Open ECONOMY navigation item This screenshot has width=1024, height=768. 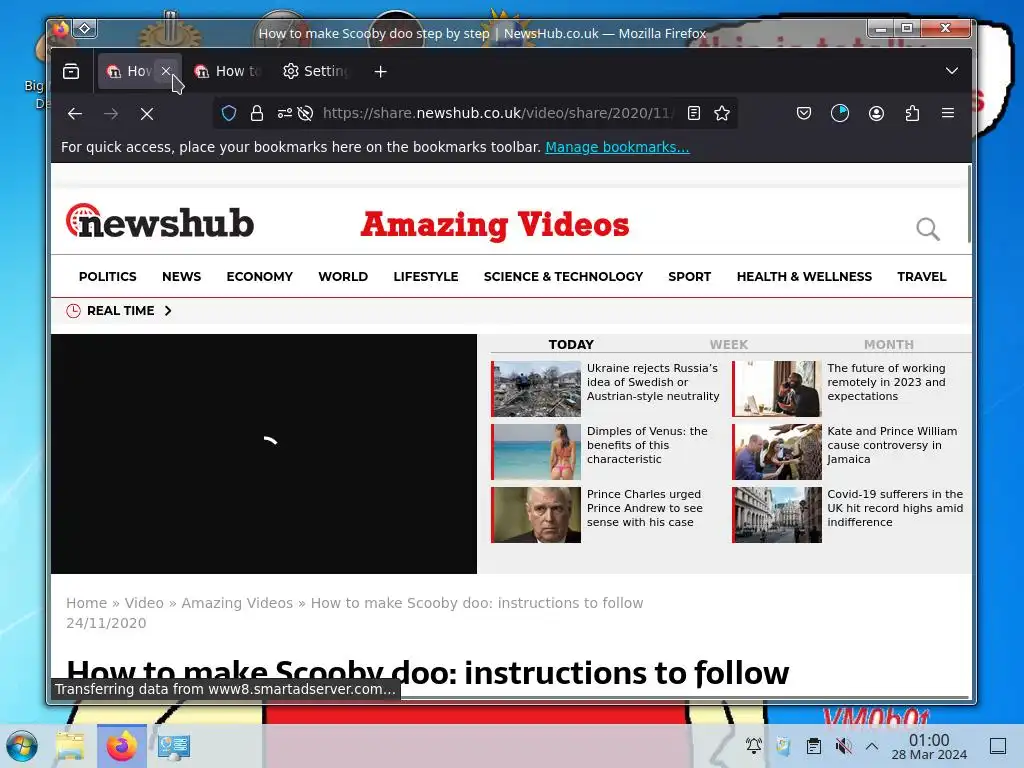click(x=259, y=277)
